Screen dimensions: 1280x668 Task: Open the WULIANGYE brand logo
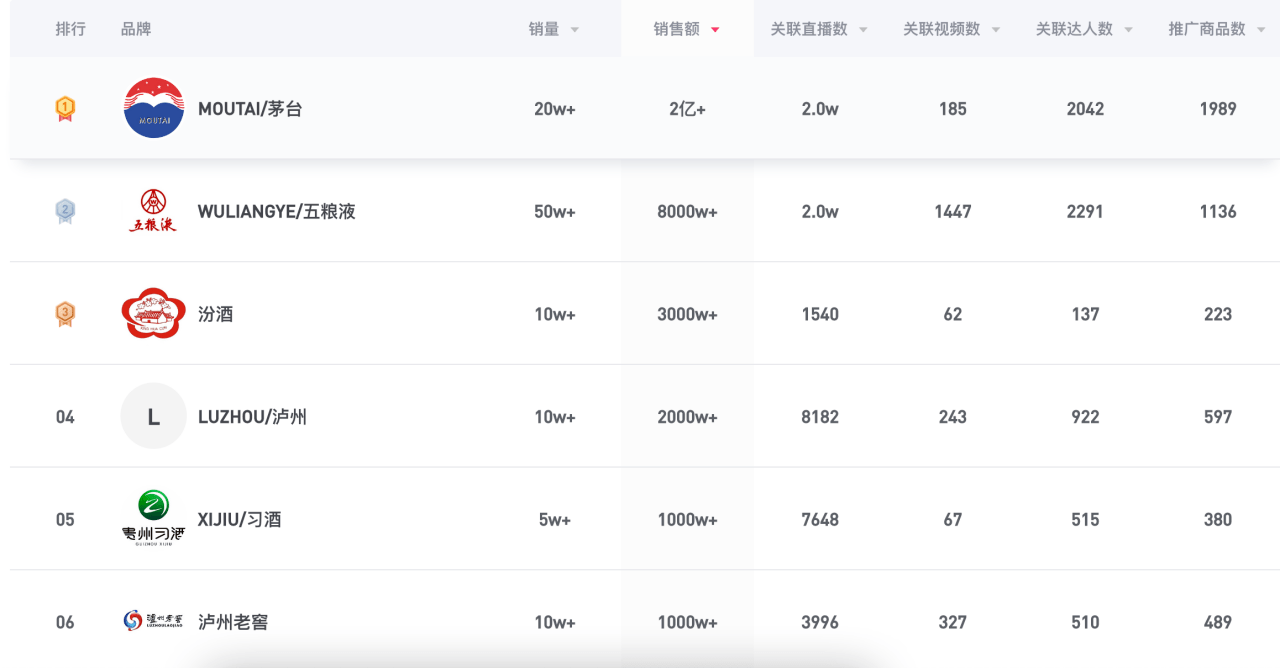(x=154, y=211)
